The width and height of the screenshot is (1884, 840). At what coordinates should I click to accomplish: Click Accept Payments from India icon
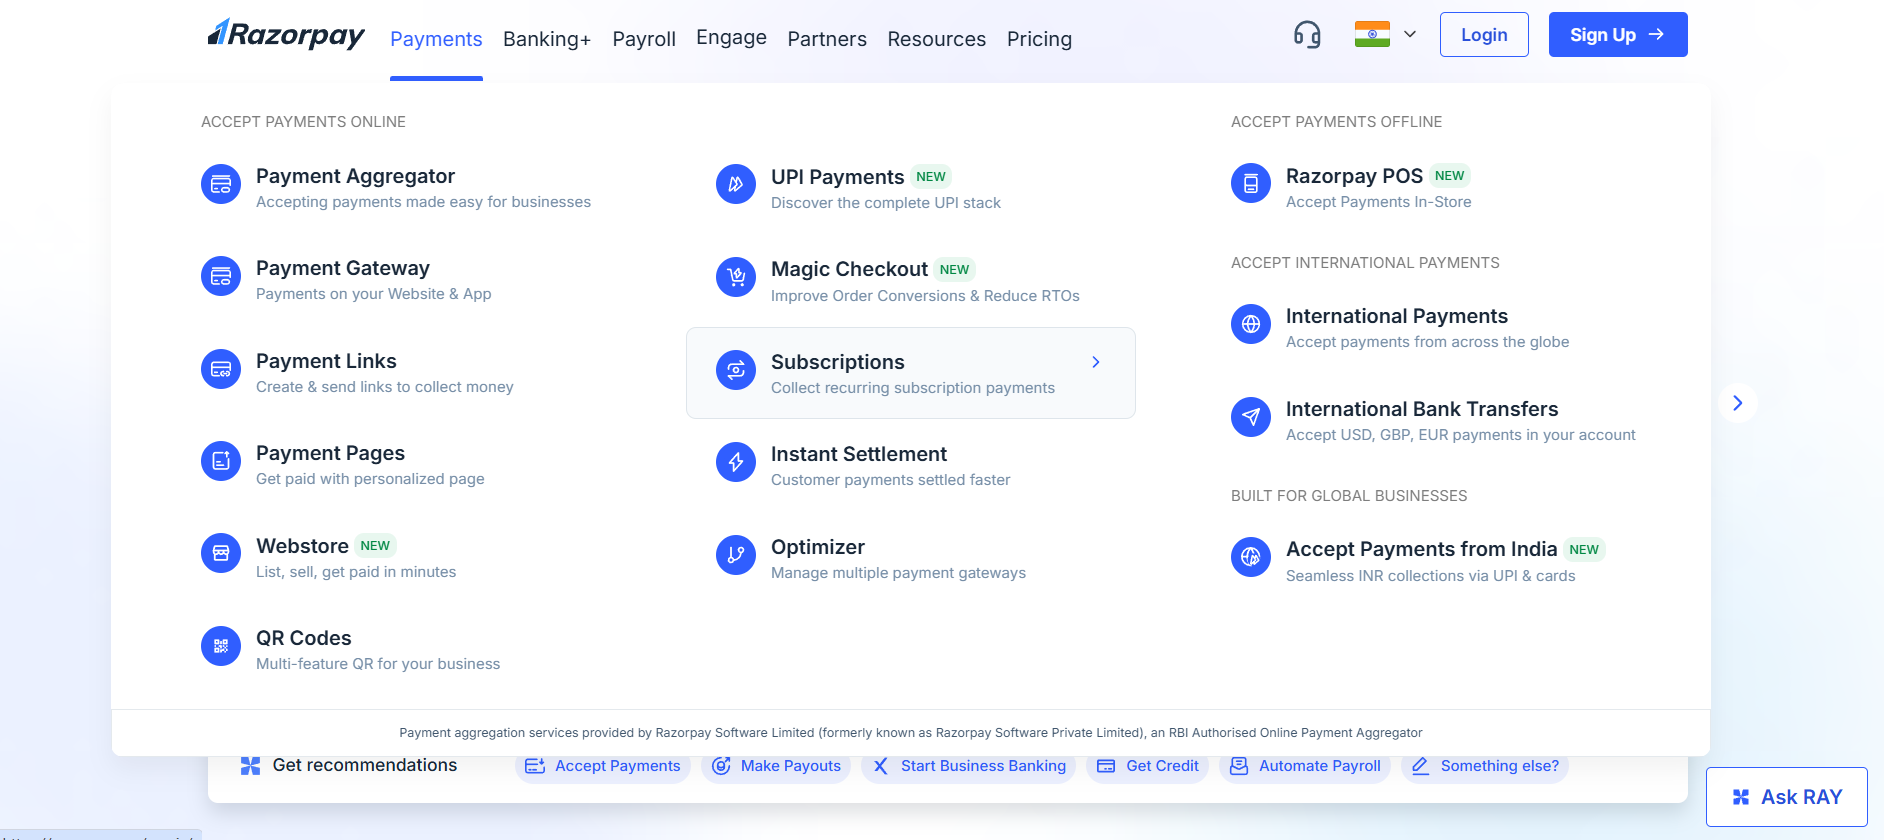coord(1251,557)
